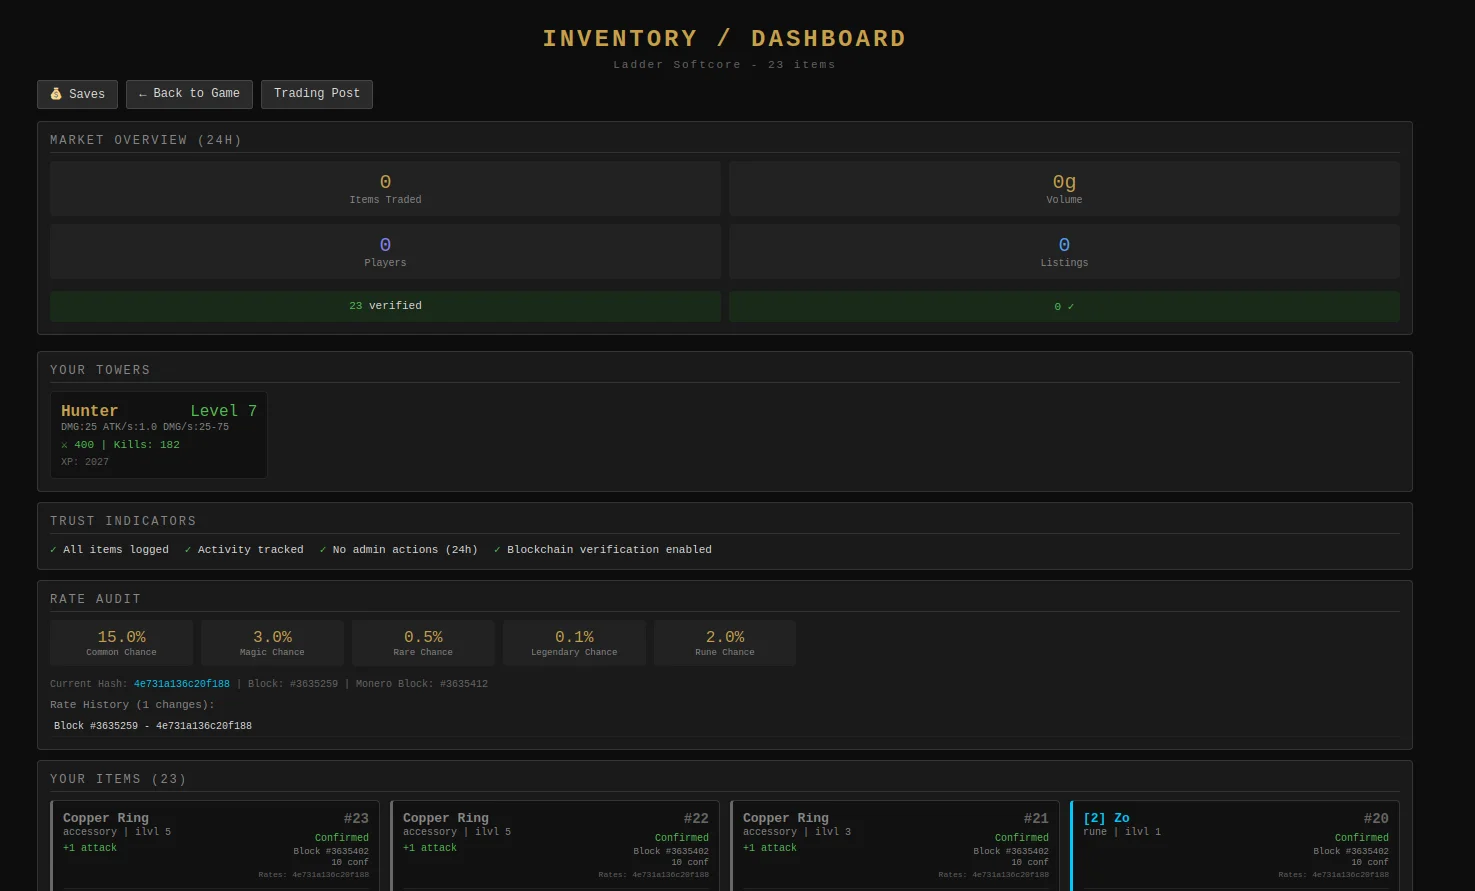Click the Rare Chance rate box
The image size is (1475, 891).
[423, 643]
